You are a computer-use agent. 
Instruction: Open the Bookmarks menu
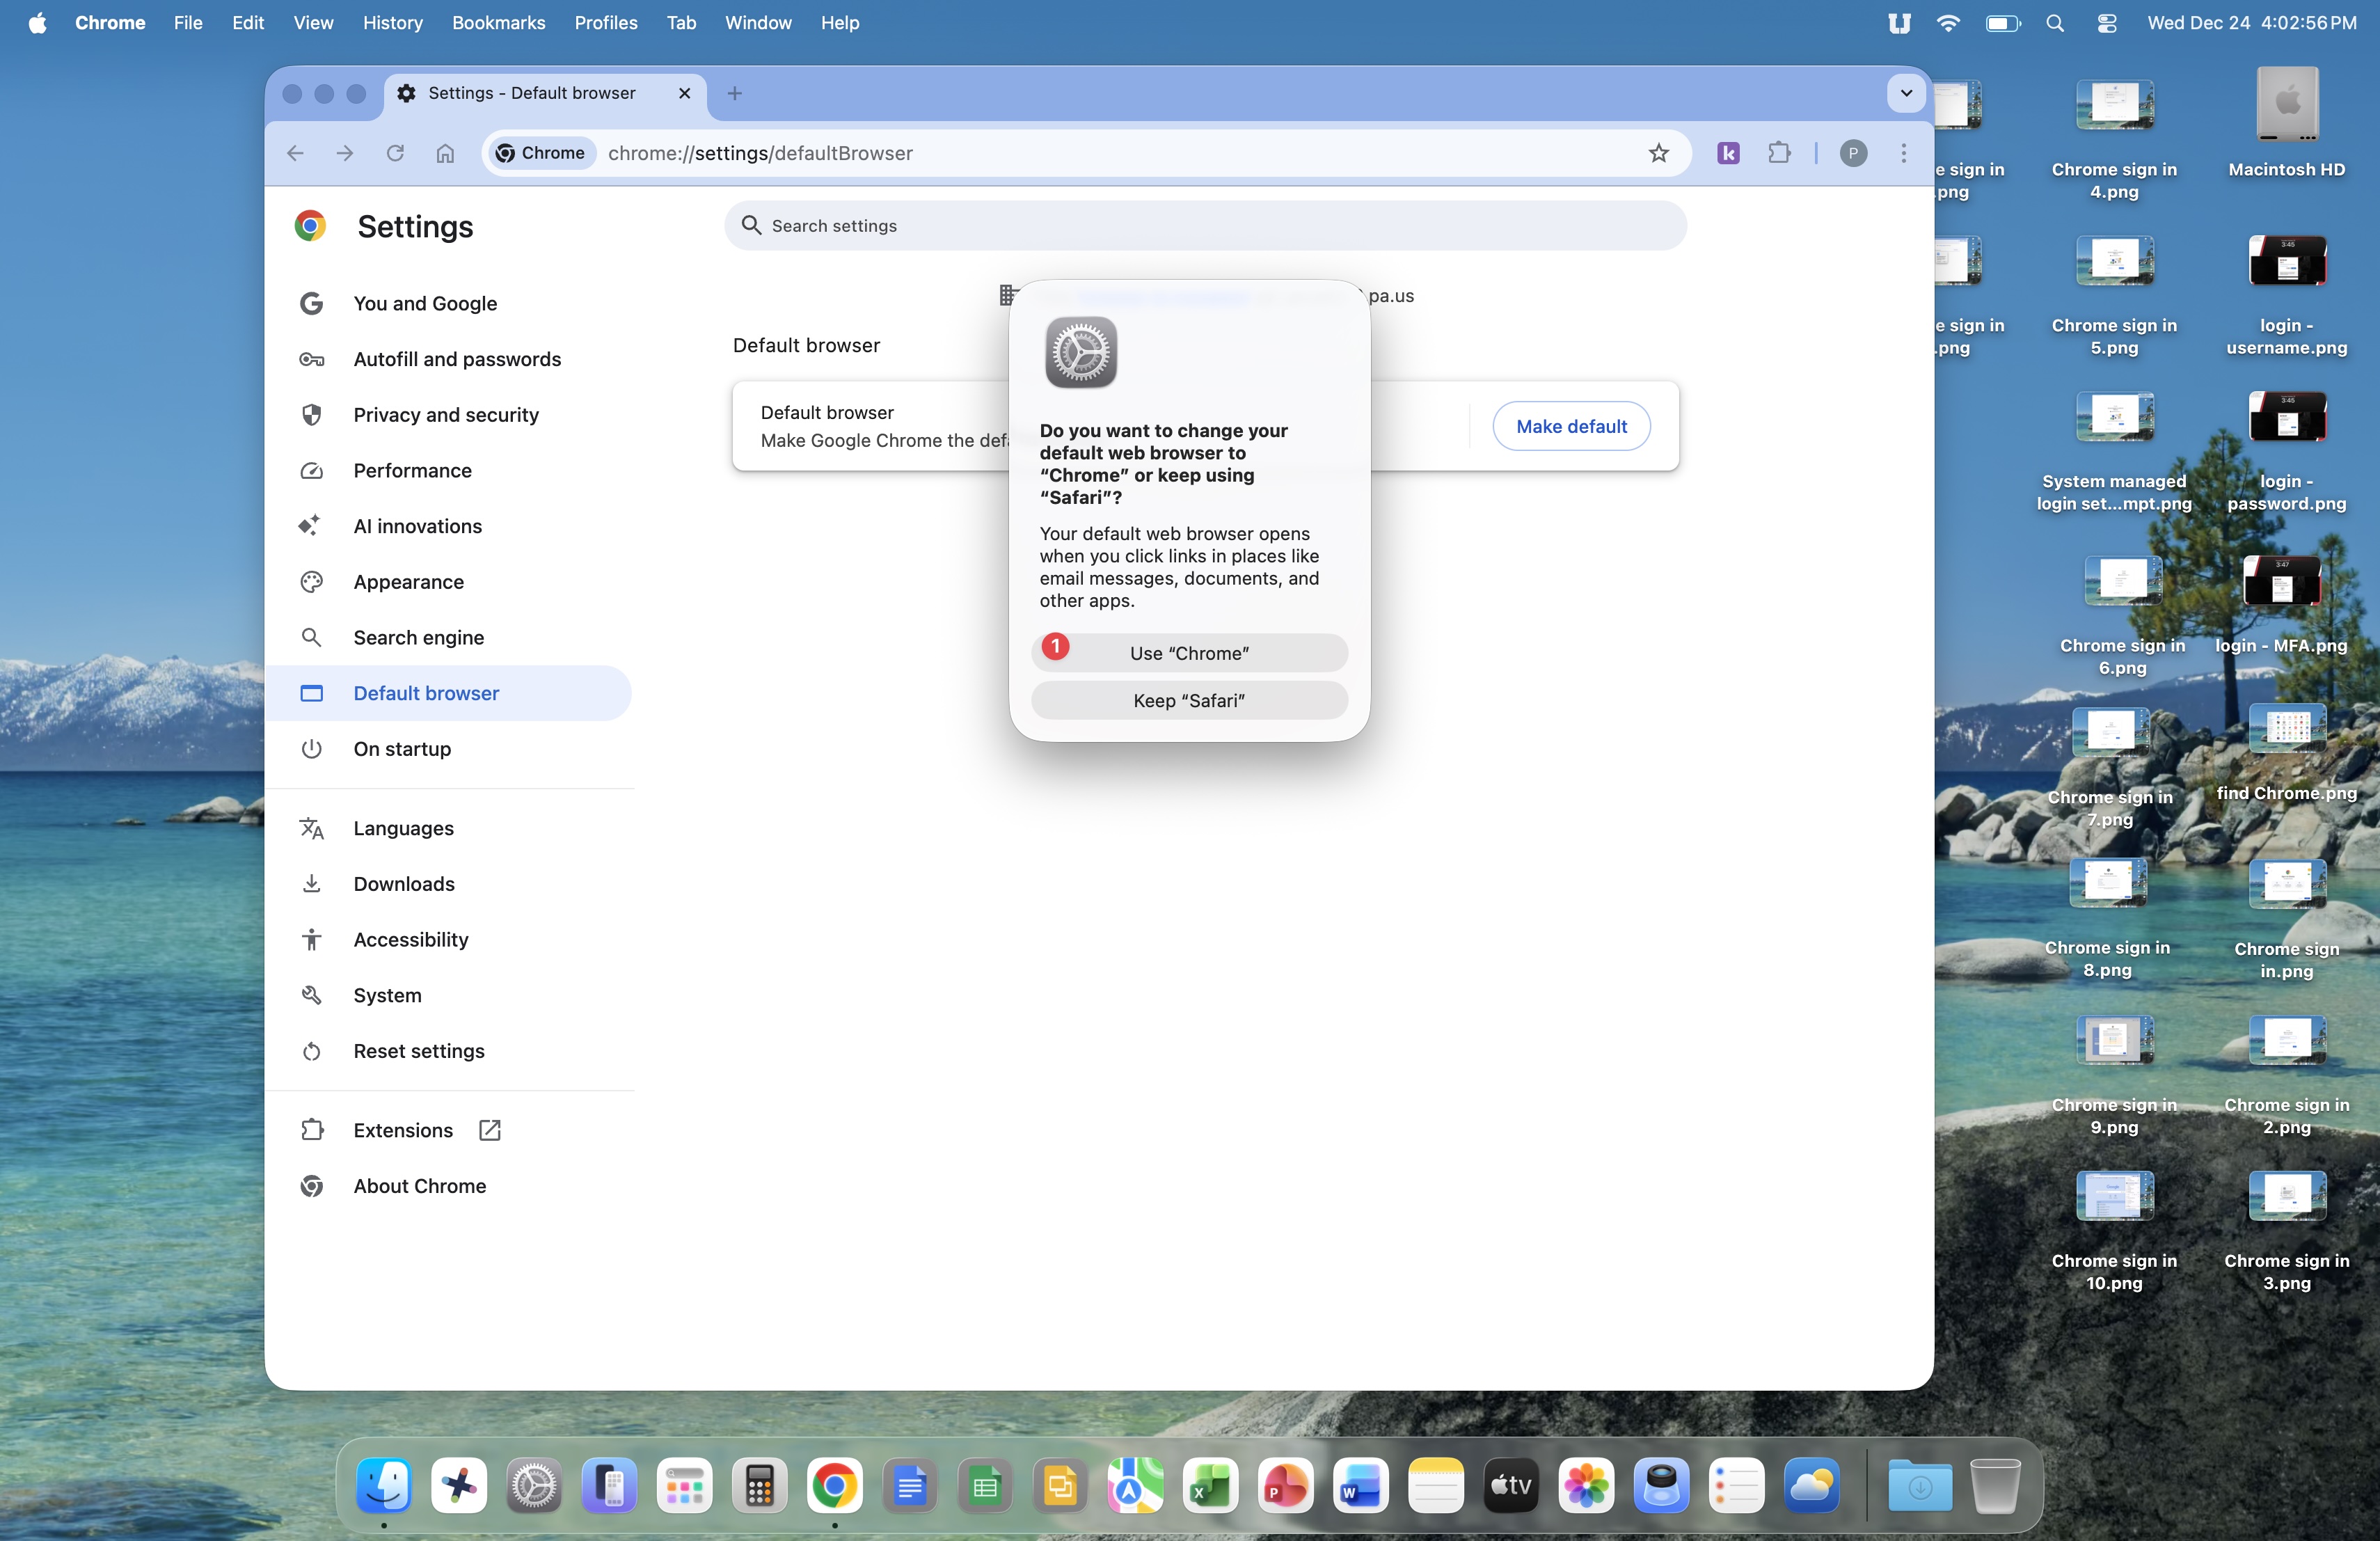[x=498, y=23]
